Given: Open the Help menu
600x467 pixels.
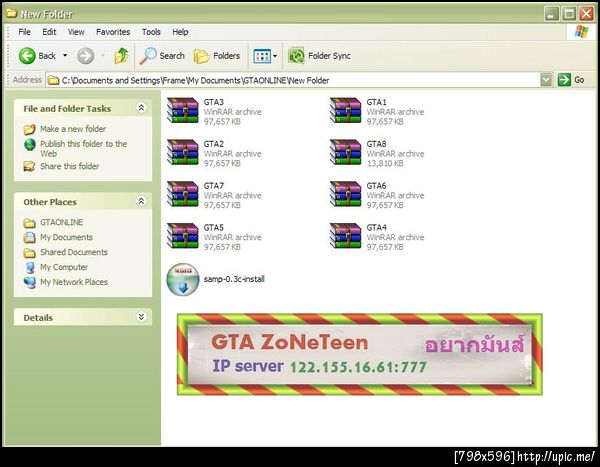Looking at the screenshot, I should 180,32.
